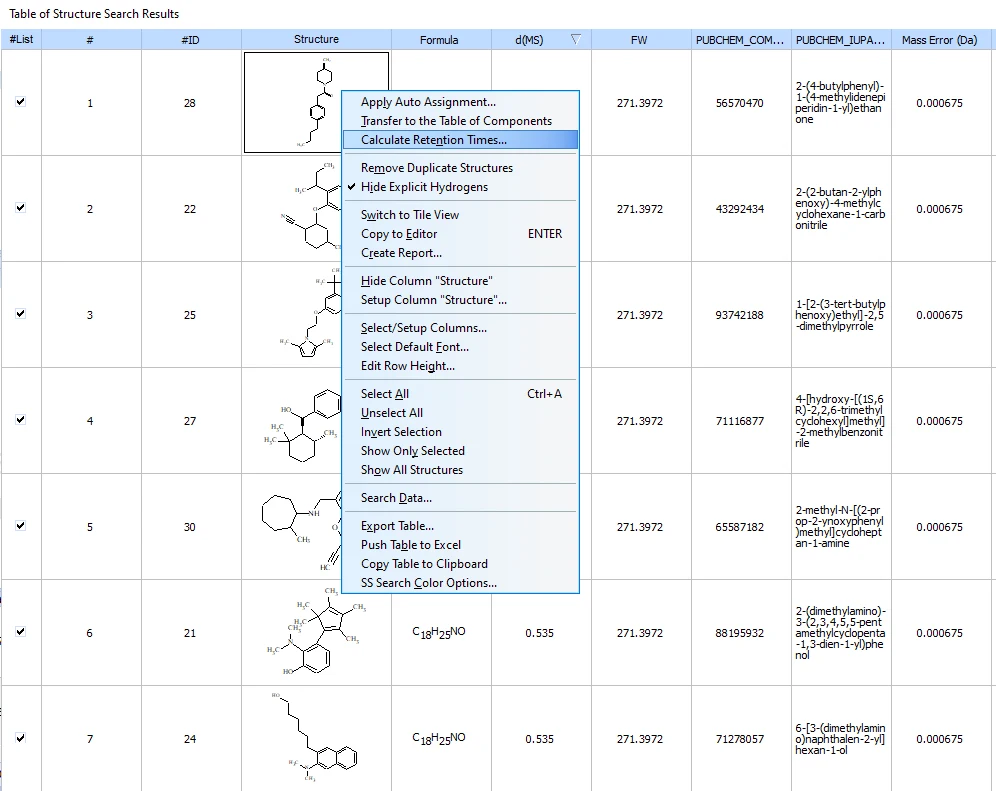Hide Column "Structure" via menu
Viewport: 996px width, 791px height.
pyautogui.click(x=461, y=281)
